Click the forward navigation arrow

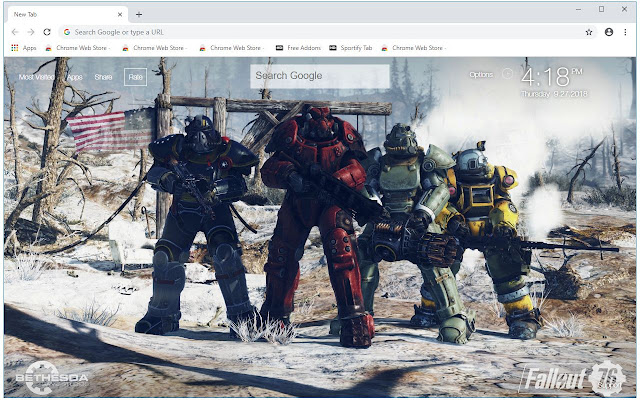[31, 32]
